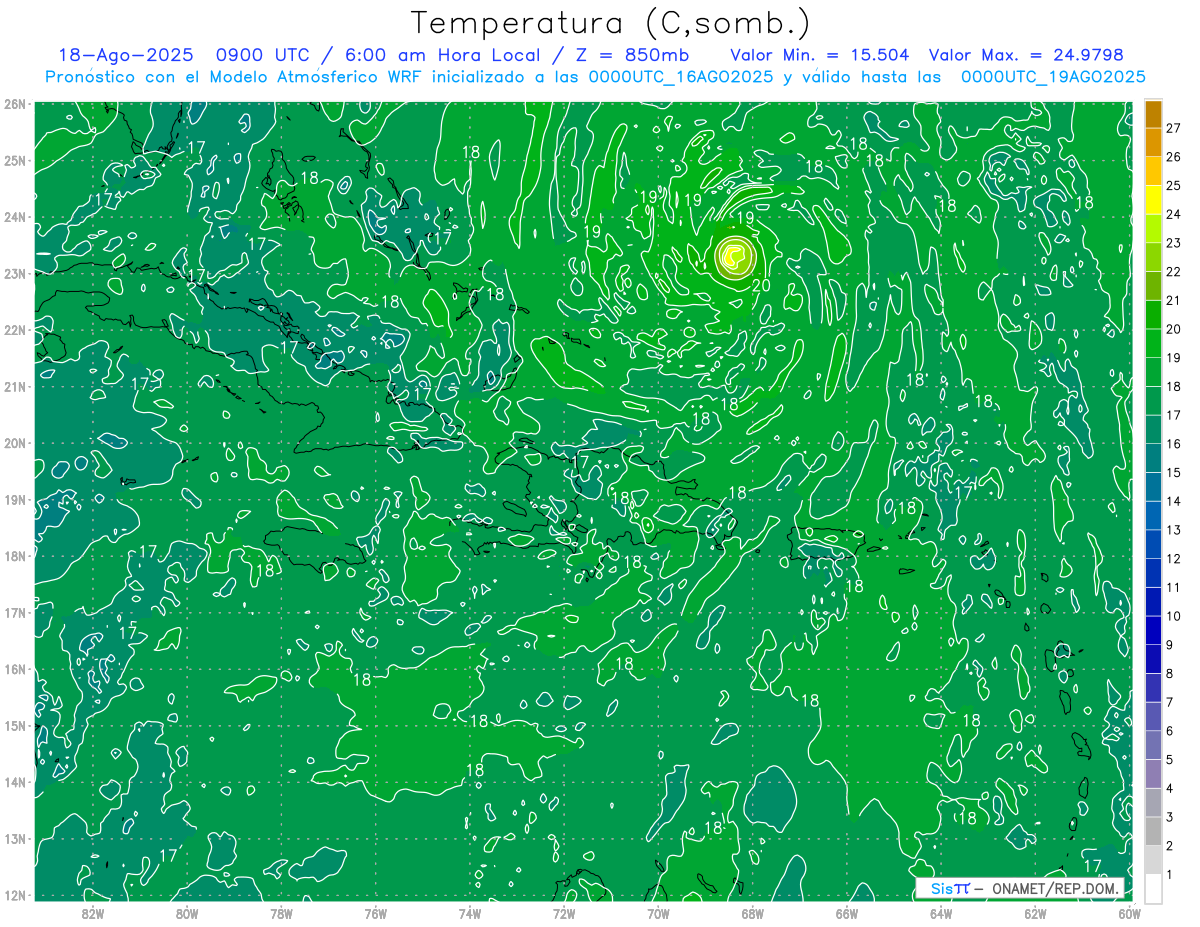Click the purple legend swatch between 4 and 5

pos(1153,775)
